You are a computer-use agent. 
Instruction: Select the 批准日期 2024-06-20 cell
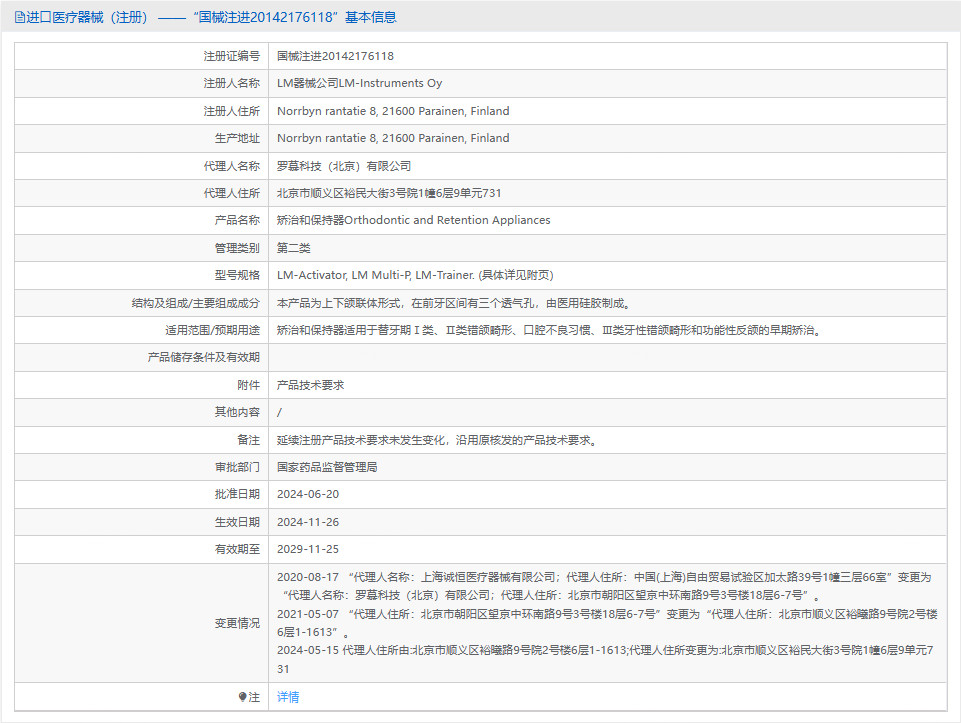[x=308, y=494]
